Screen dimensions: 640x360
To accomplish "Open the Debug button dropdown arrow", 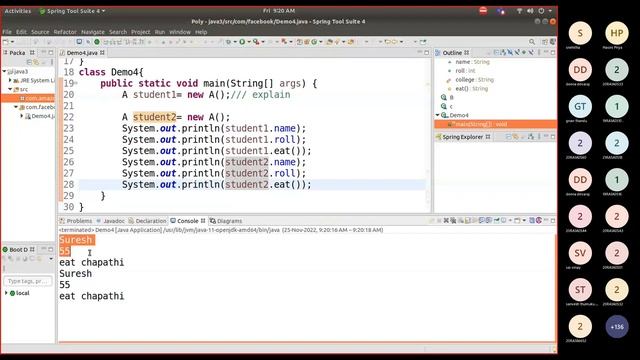I will tap(235, 42).
